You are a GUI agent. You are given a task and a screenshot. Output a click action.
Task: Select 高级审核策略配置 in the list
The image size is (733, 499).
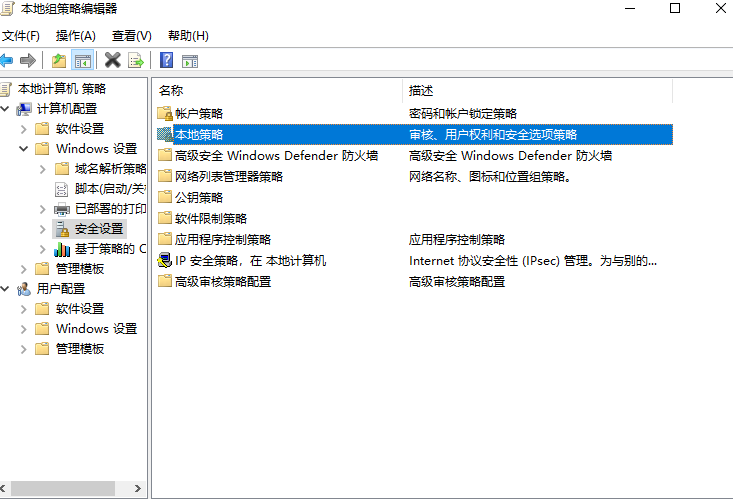tap(222, 282)
